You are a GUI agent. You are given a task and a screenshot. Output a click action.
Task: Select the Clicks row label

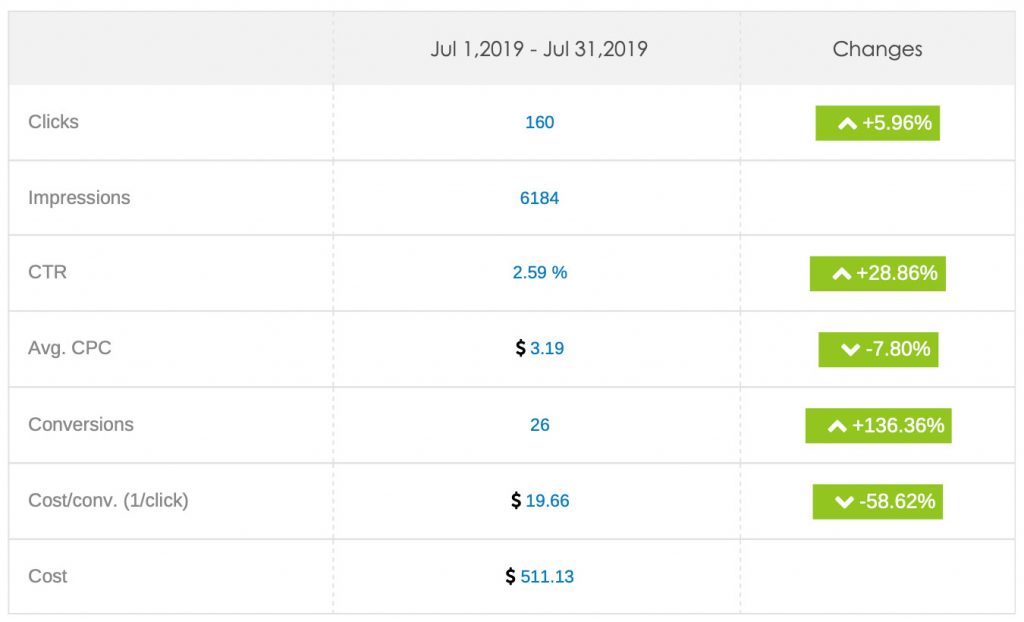(54, 122)
